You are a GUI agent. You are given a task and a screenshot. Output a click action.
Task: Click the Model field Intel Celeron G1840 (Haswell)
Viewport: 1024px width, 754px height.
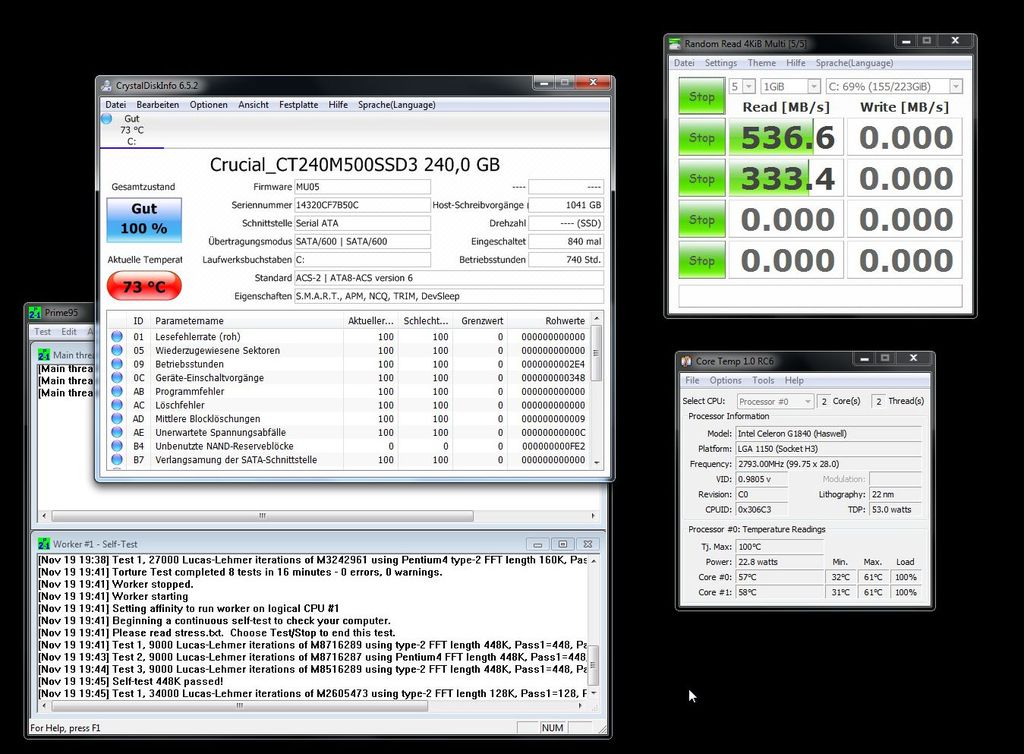[x=828, y=433]
